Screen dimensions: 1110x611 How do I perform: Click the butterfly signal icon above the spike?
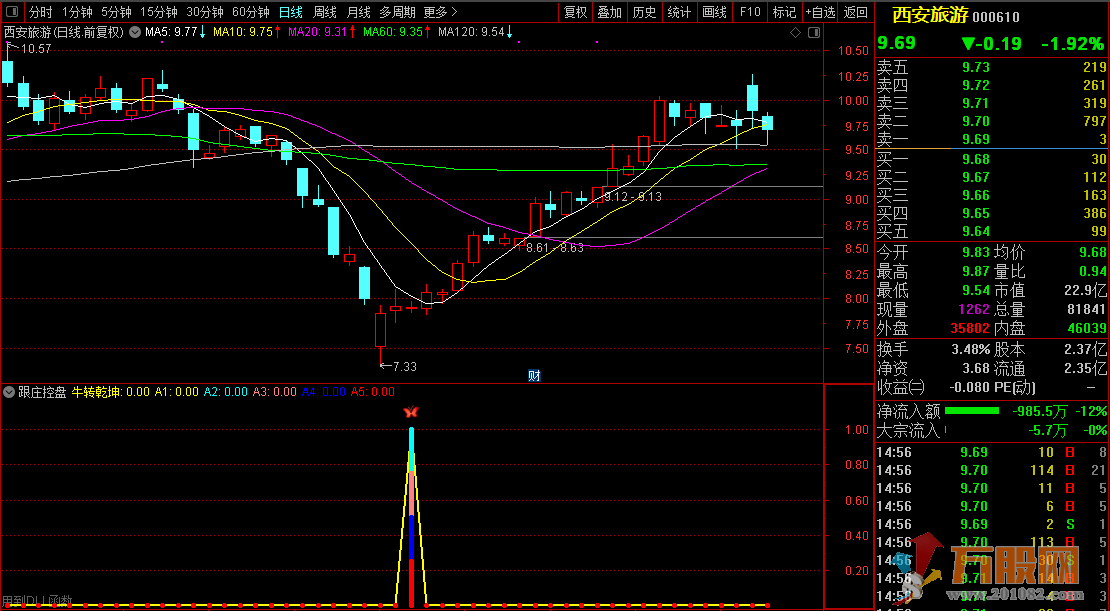pos(411,411)
